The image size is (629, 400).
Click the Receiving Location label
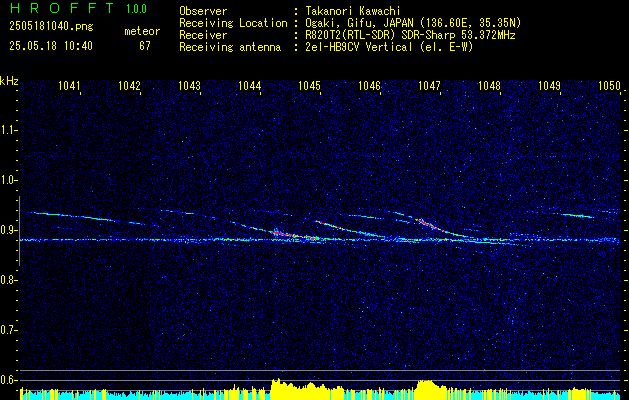(x=233, y=23)
